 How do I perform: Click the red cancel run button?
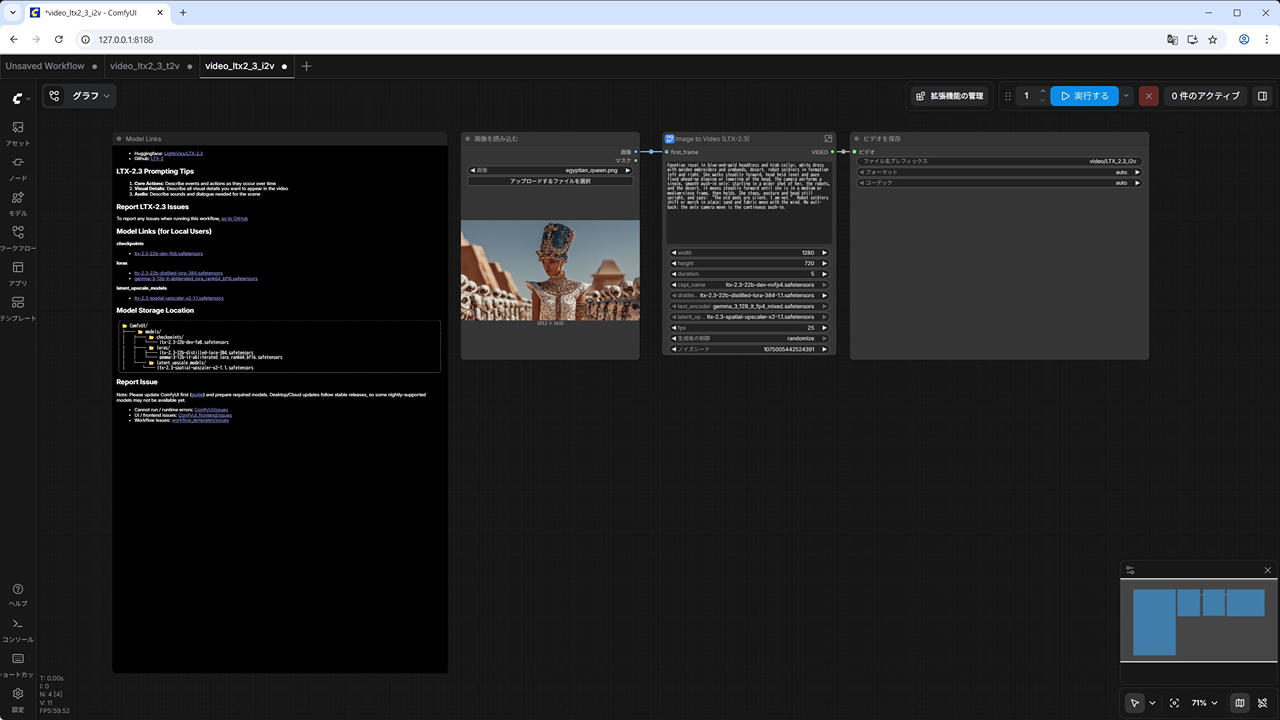coord(1149,96)
